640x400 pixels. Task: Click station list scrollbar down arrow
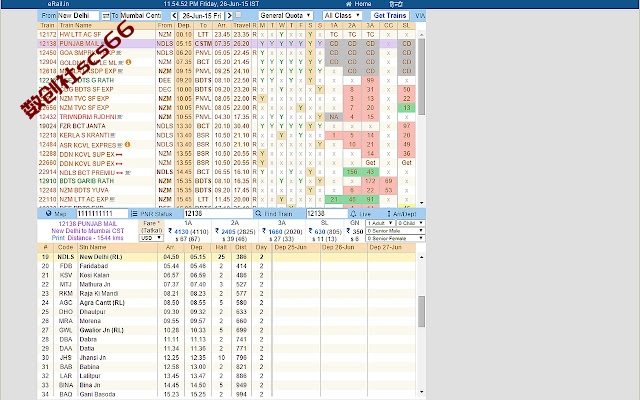(421, 392)
